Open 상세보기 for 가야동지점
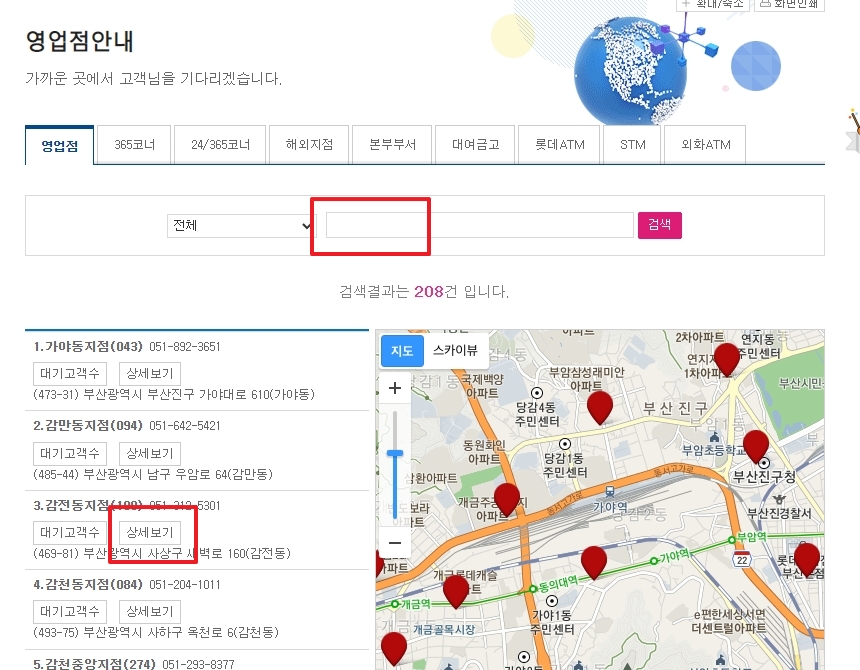 pyautogui.click(x=150, y=374)
